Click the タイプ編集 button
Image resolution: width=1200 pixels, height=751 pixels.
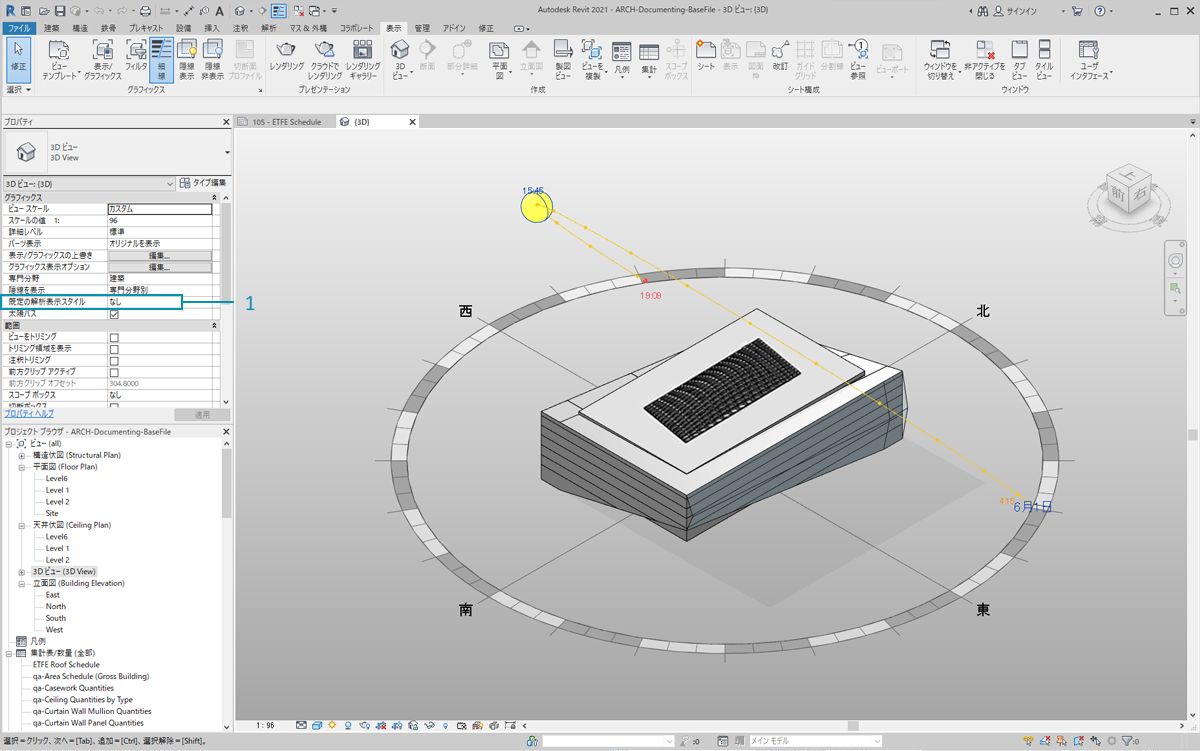[204, 183]
